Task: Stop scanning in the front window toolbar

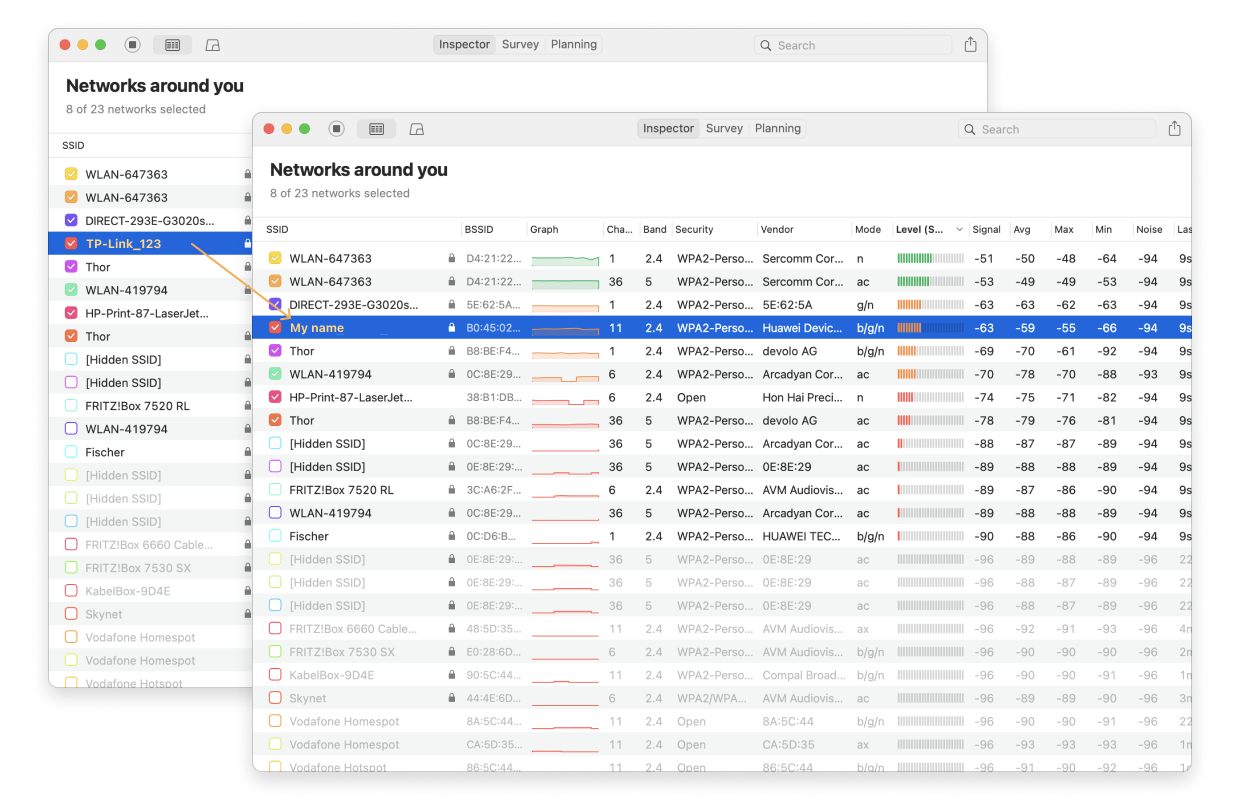Action: tap(337, 129)
